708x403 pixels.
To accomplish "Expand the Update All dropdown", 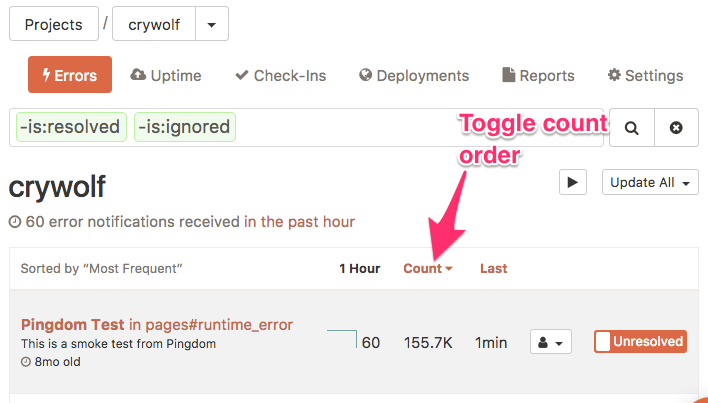I will pyautogui.click(x=649, y=183).
